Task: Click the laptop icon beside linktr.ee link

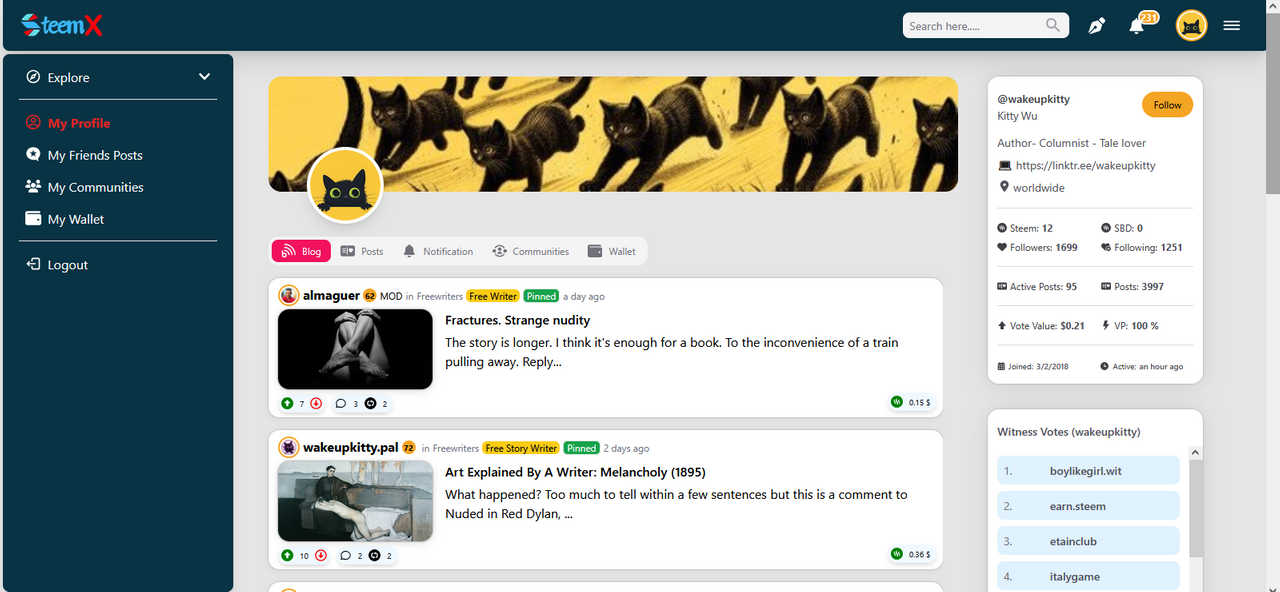Action: click(x=1005, y=165)
